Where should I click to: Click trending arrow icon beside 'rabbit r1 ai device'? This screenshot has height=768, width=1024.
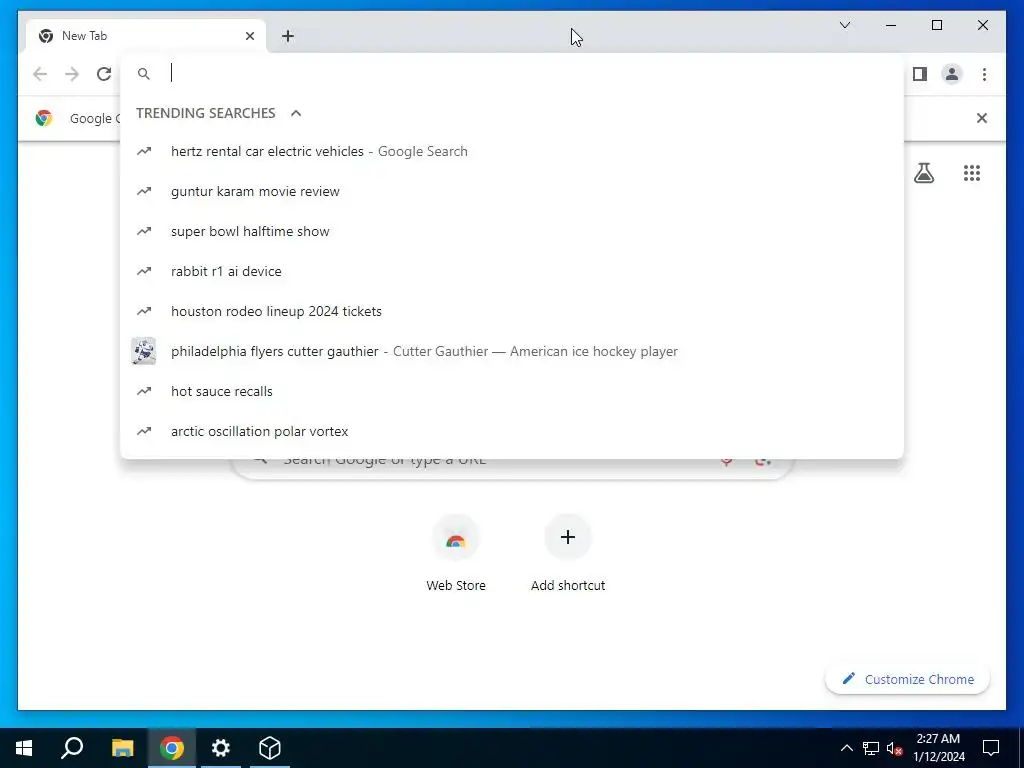pyautogui.click(x=144, y=271)
